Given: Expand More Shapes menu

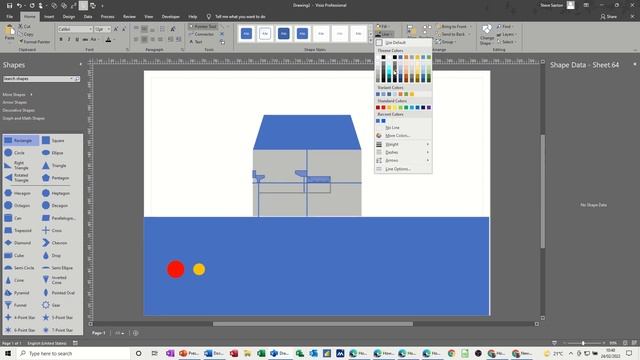Looking at the screenshot, I should click(x=17, y=94).
